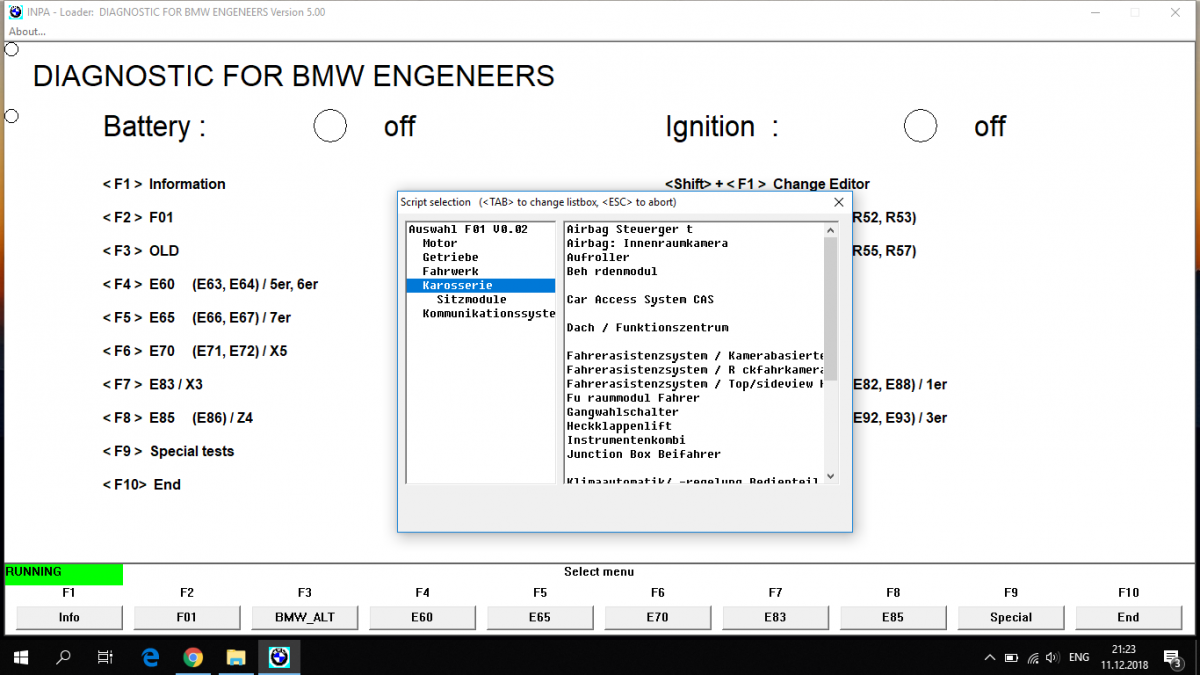The height and width of the screenshot is (675, 1200).
Task: Open Windows taskbar search
Action: (x=64, y=657)
